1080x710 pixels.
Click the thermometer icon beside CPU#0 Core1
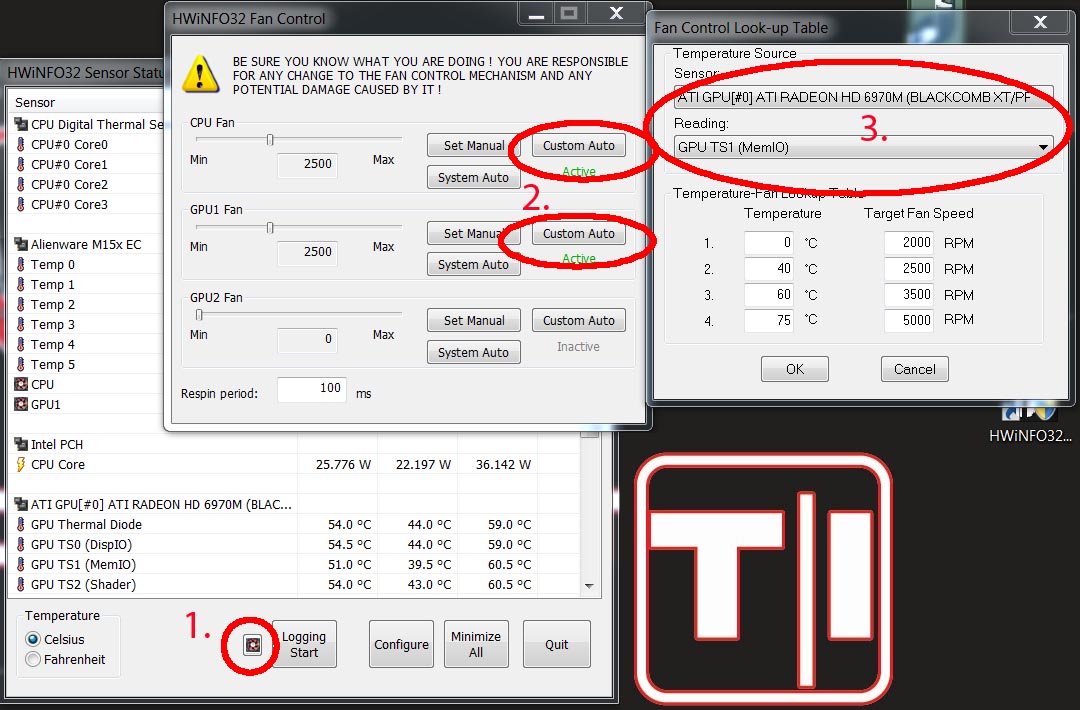(21, 165)
